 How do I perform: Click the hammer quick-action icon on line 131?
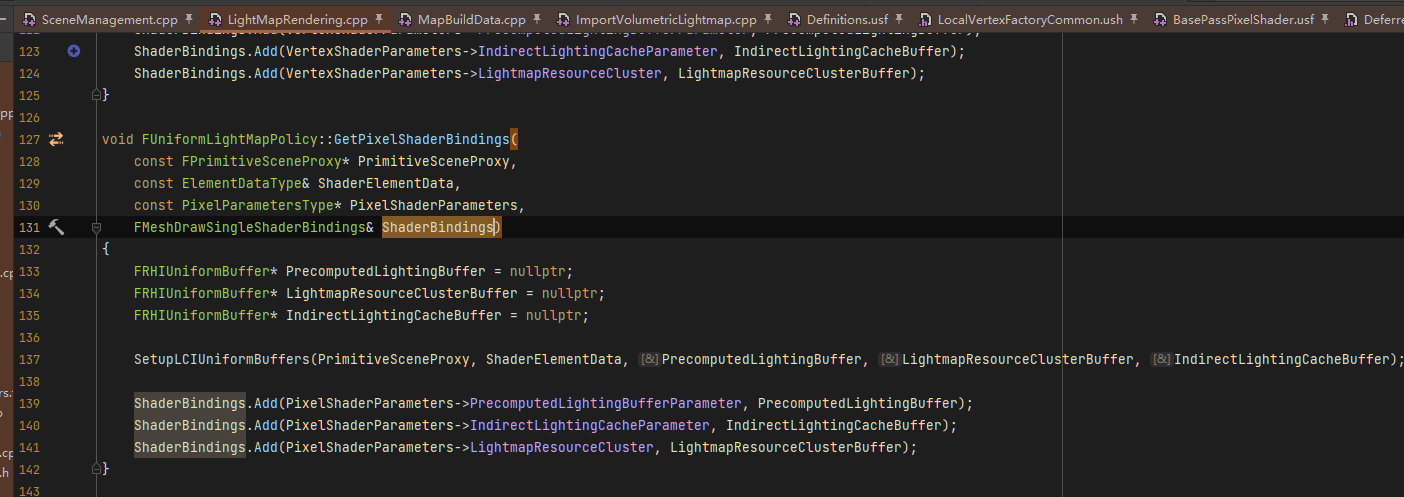tap(56, 228)
